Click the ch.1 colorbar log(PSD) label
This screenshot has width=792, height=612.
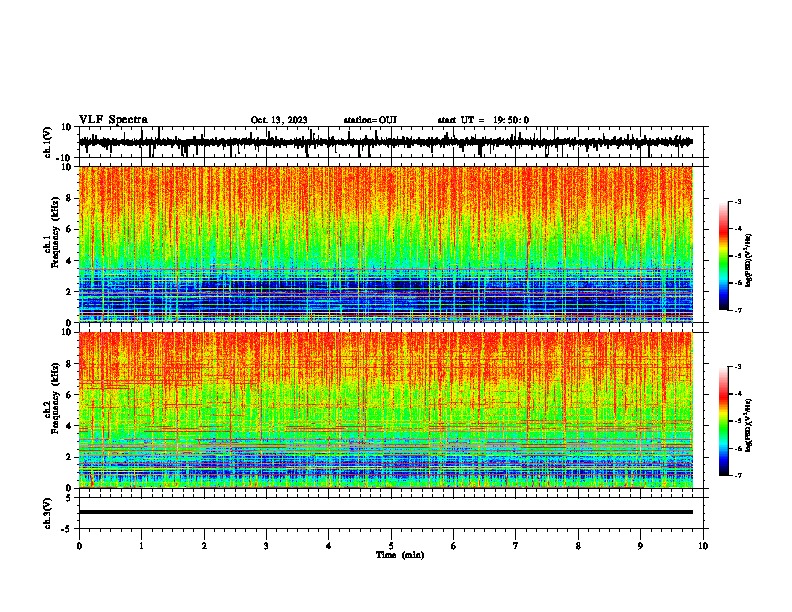coord(748,261)
